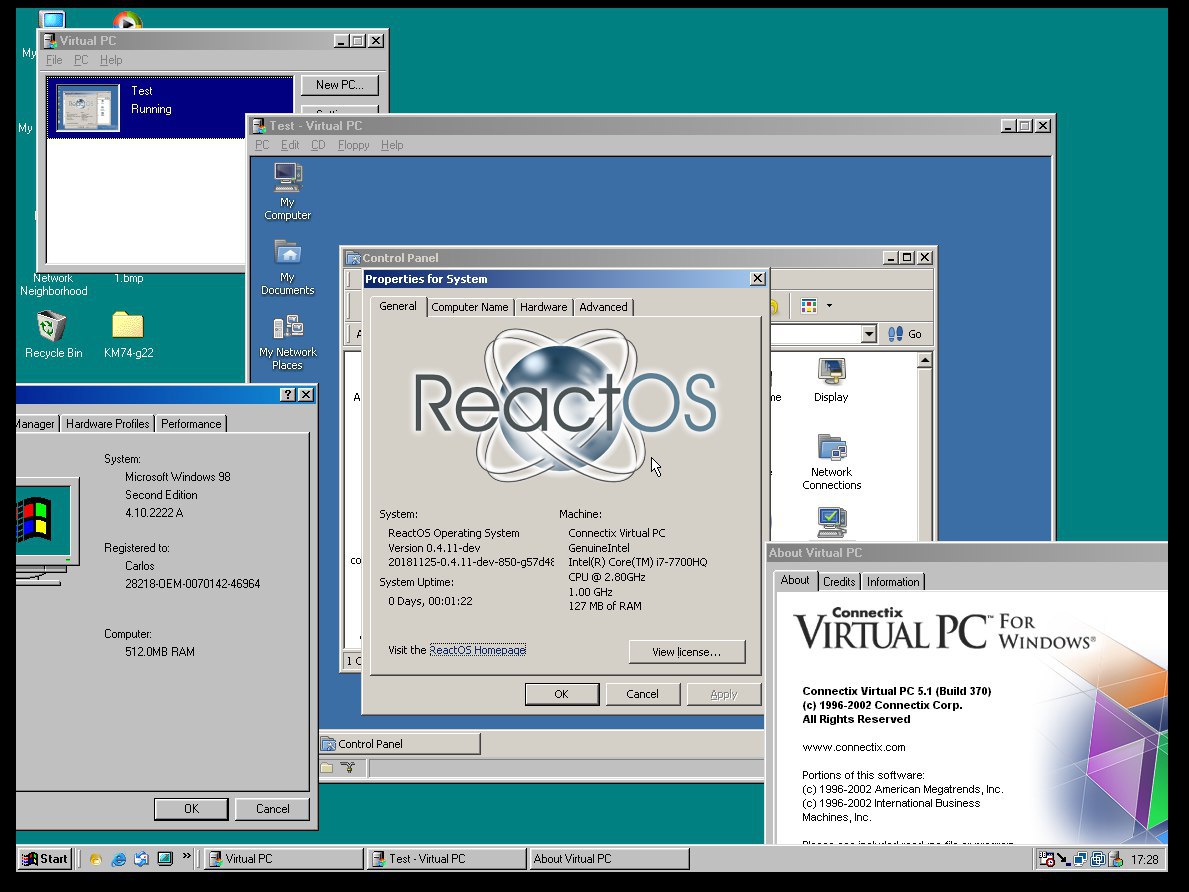Open CD menu in Test - Virtual PC
Viewport: 1189px width, 892px height.
point(318,145)
